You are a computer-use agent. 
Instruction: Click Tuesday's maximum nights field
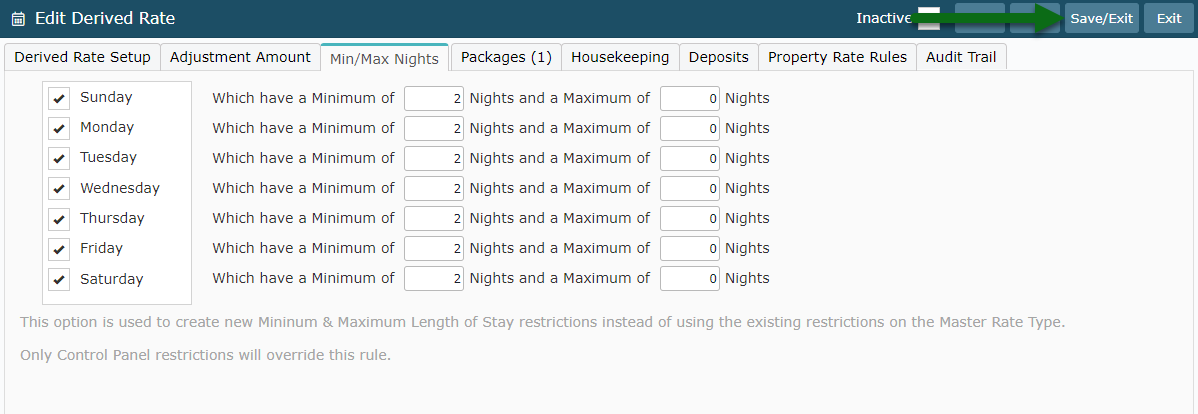click(x=690, y=159)
